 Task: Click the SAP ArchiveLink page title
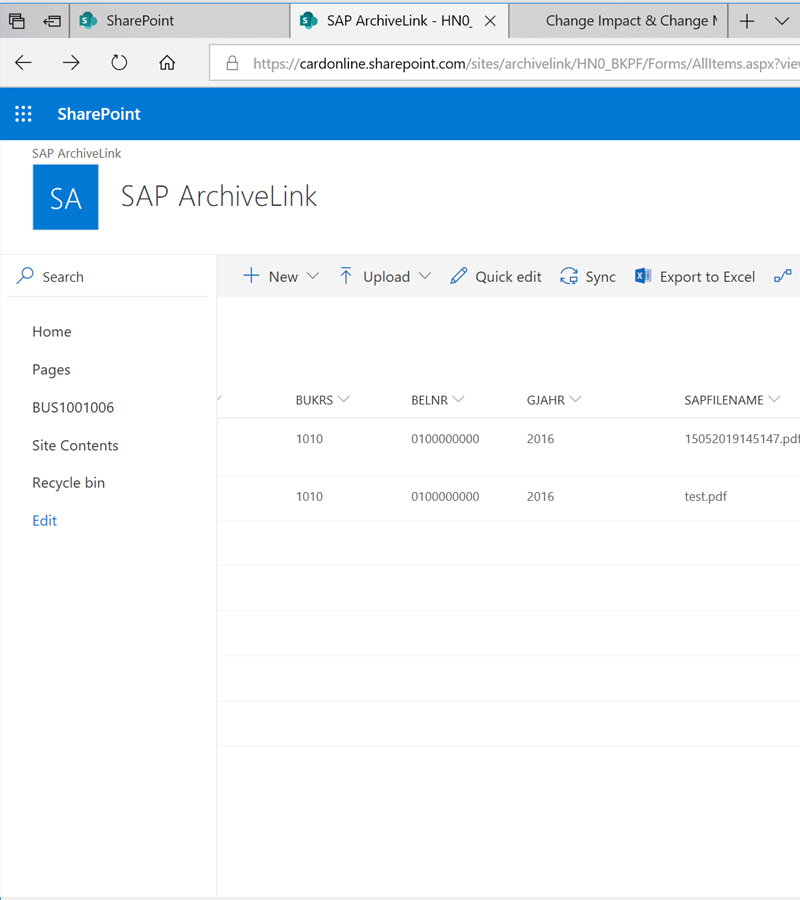(219, 196)
